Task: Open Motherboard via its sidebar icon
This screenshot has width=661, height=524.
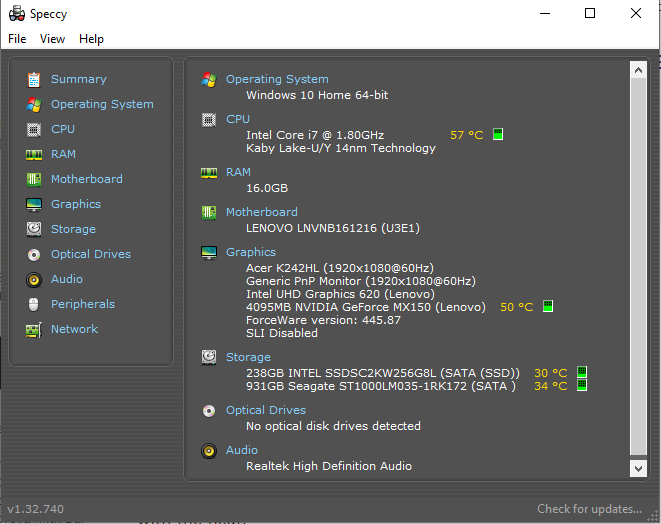Action: (x=34, y=179)
